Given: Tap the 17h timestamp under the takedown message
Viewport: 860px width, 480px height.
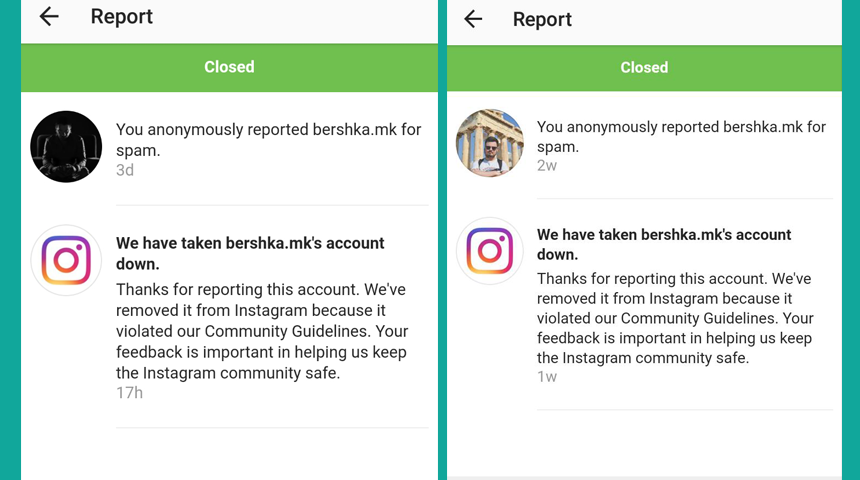Looking at the screenshot, I should click(129, 393).
